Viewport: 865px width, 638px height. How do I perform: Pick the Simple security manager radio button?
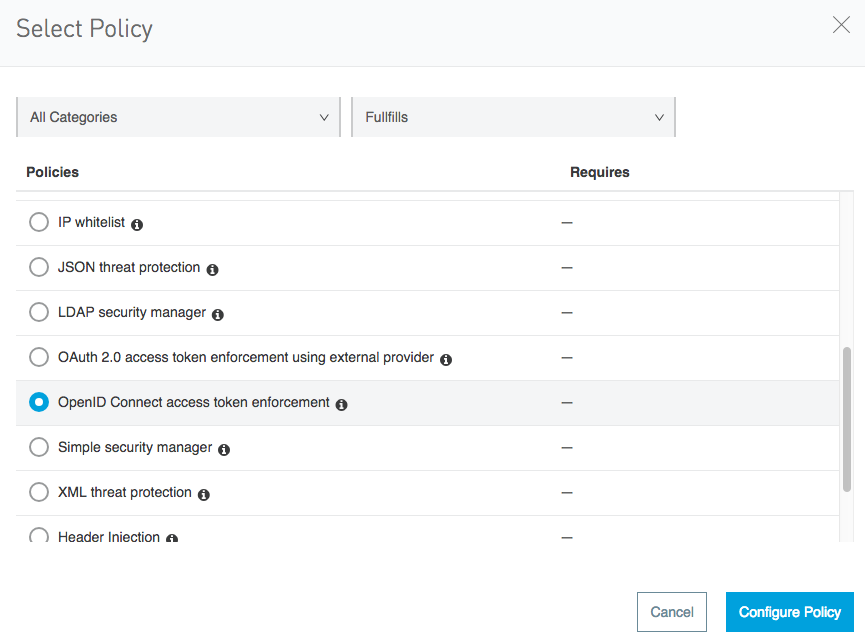click(39, 447)
